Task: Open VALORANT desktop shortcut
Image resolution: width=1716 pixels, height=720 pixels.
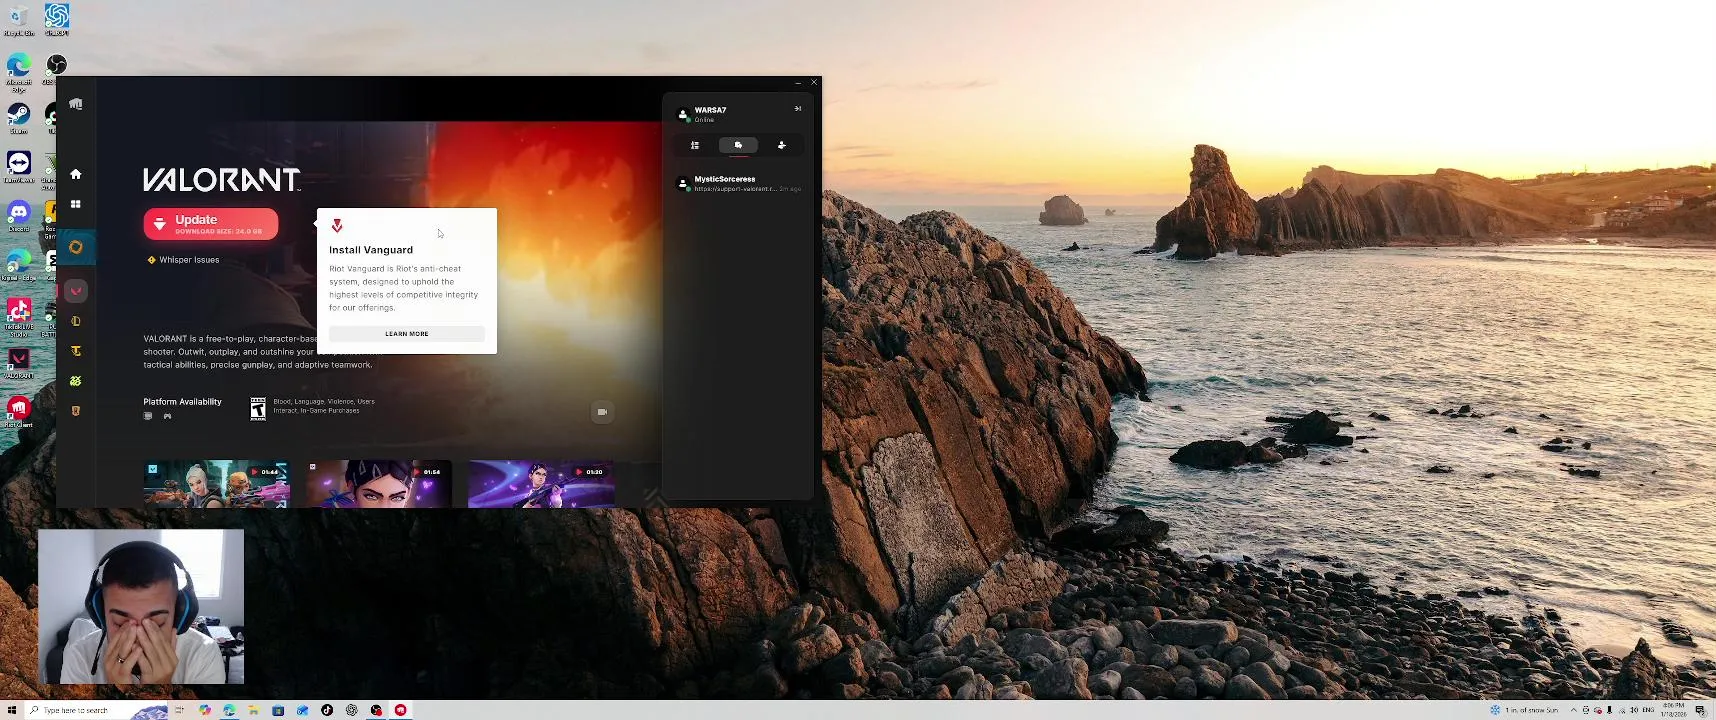Action: click(18, 363)
